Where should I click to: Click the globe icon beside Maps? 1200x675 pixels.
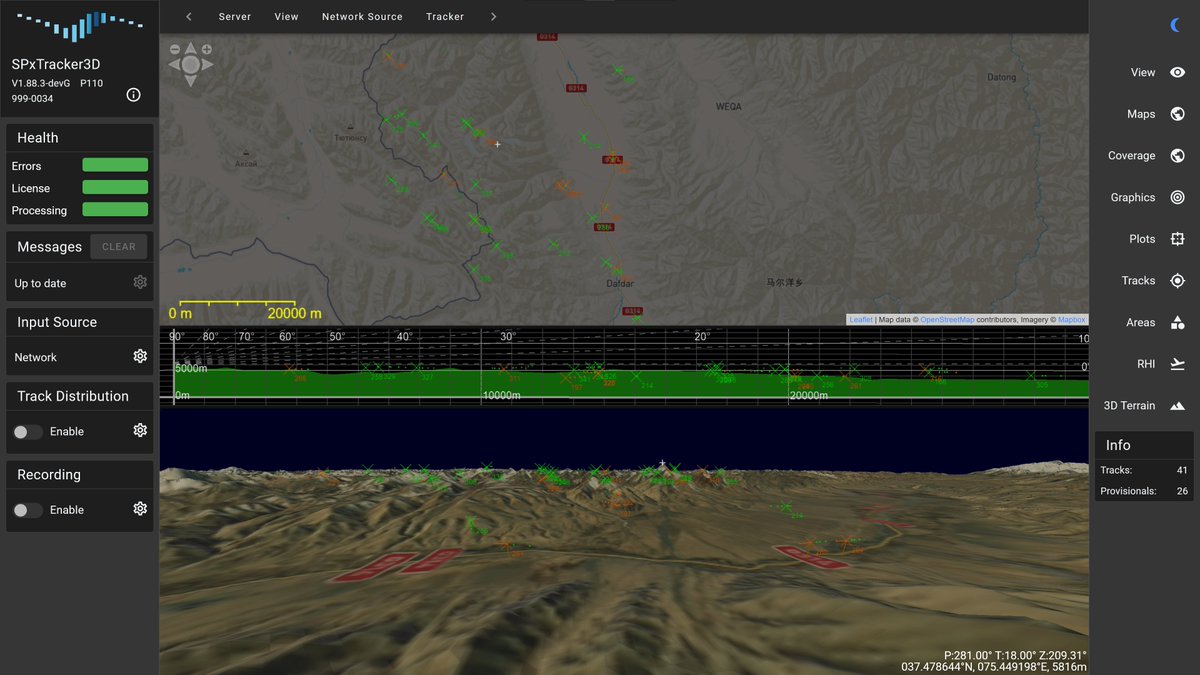tap(1178, 114)
